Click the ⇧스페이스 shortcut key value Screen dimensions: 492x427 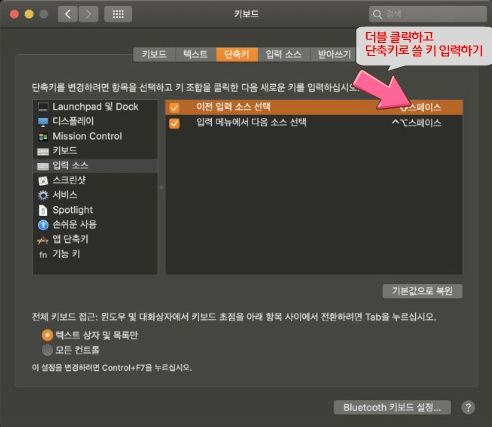pos(421,107)
